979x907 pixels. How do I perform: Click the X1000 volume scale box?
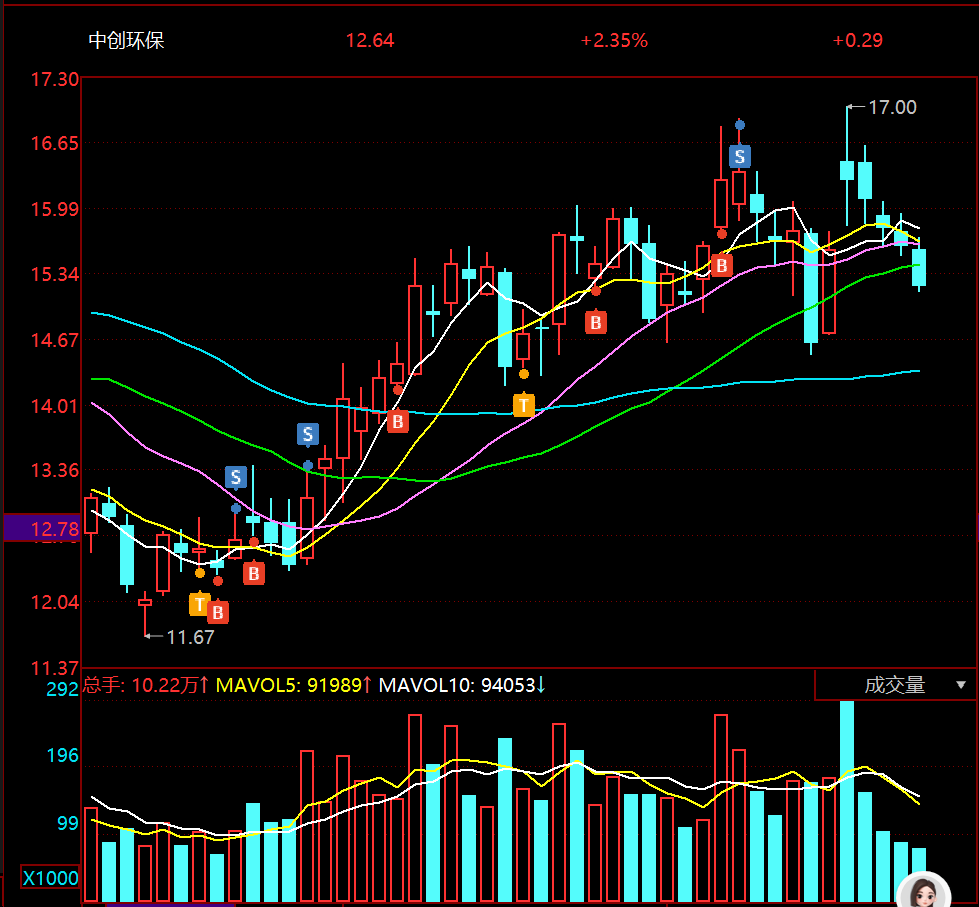coord(51,878)
